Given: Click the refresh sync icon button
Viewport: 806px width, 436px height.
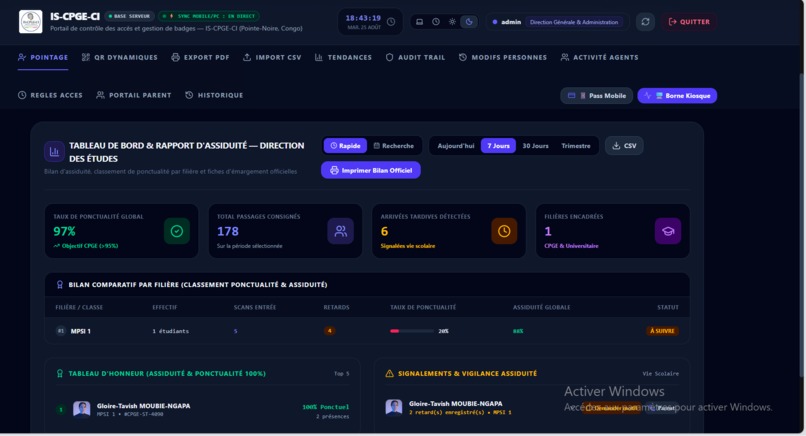Looking at the screenshot, I should (x=646, y=22).
